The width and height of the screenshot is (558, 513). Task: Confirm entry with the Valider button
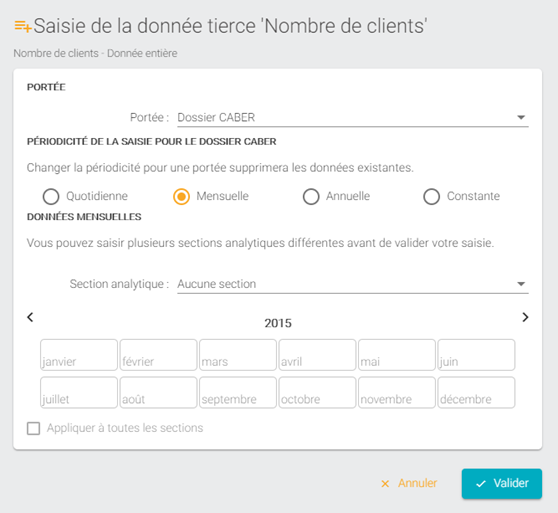pyautogui.click(x=502, y=483)
